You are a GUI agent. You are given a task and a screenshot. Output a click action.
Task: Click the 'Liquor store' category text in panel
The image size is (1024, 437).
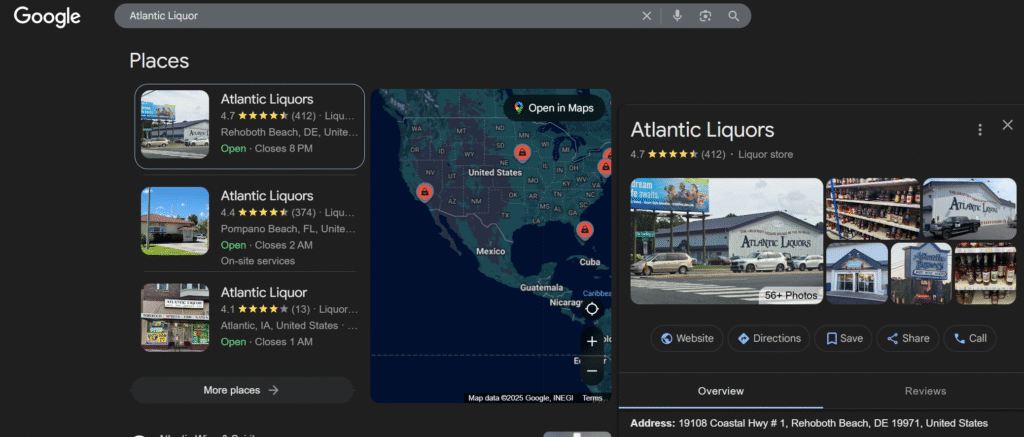coord(765,155)
